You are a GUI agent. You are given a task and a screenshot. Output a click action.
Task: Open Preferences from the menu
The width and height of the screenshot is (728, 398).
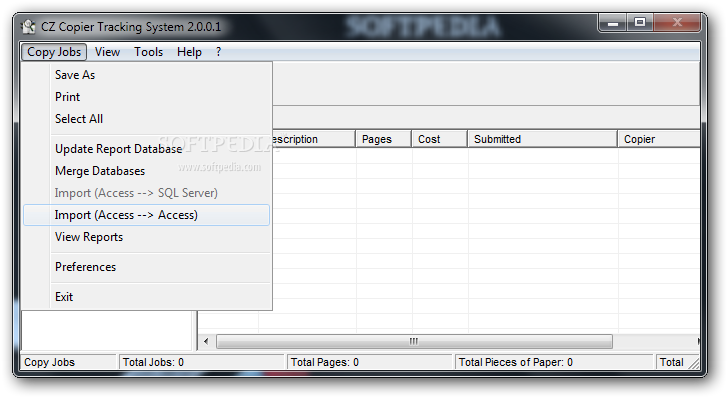(147, 267)
